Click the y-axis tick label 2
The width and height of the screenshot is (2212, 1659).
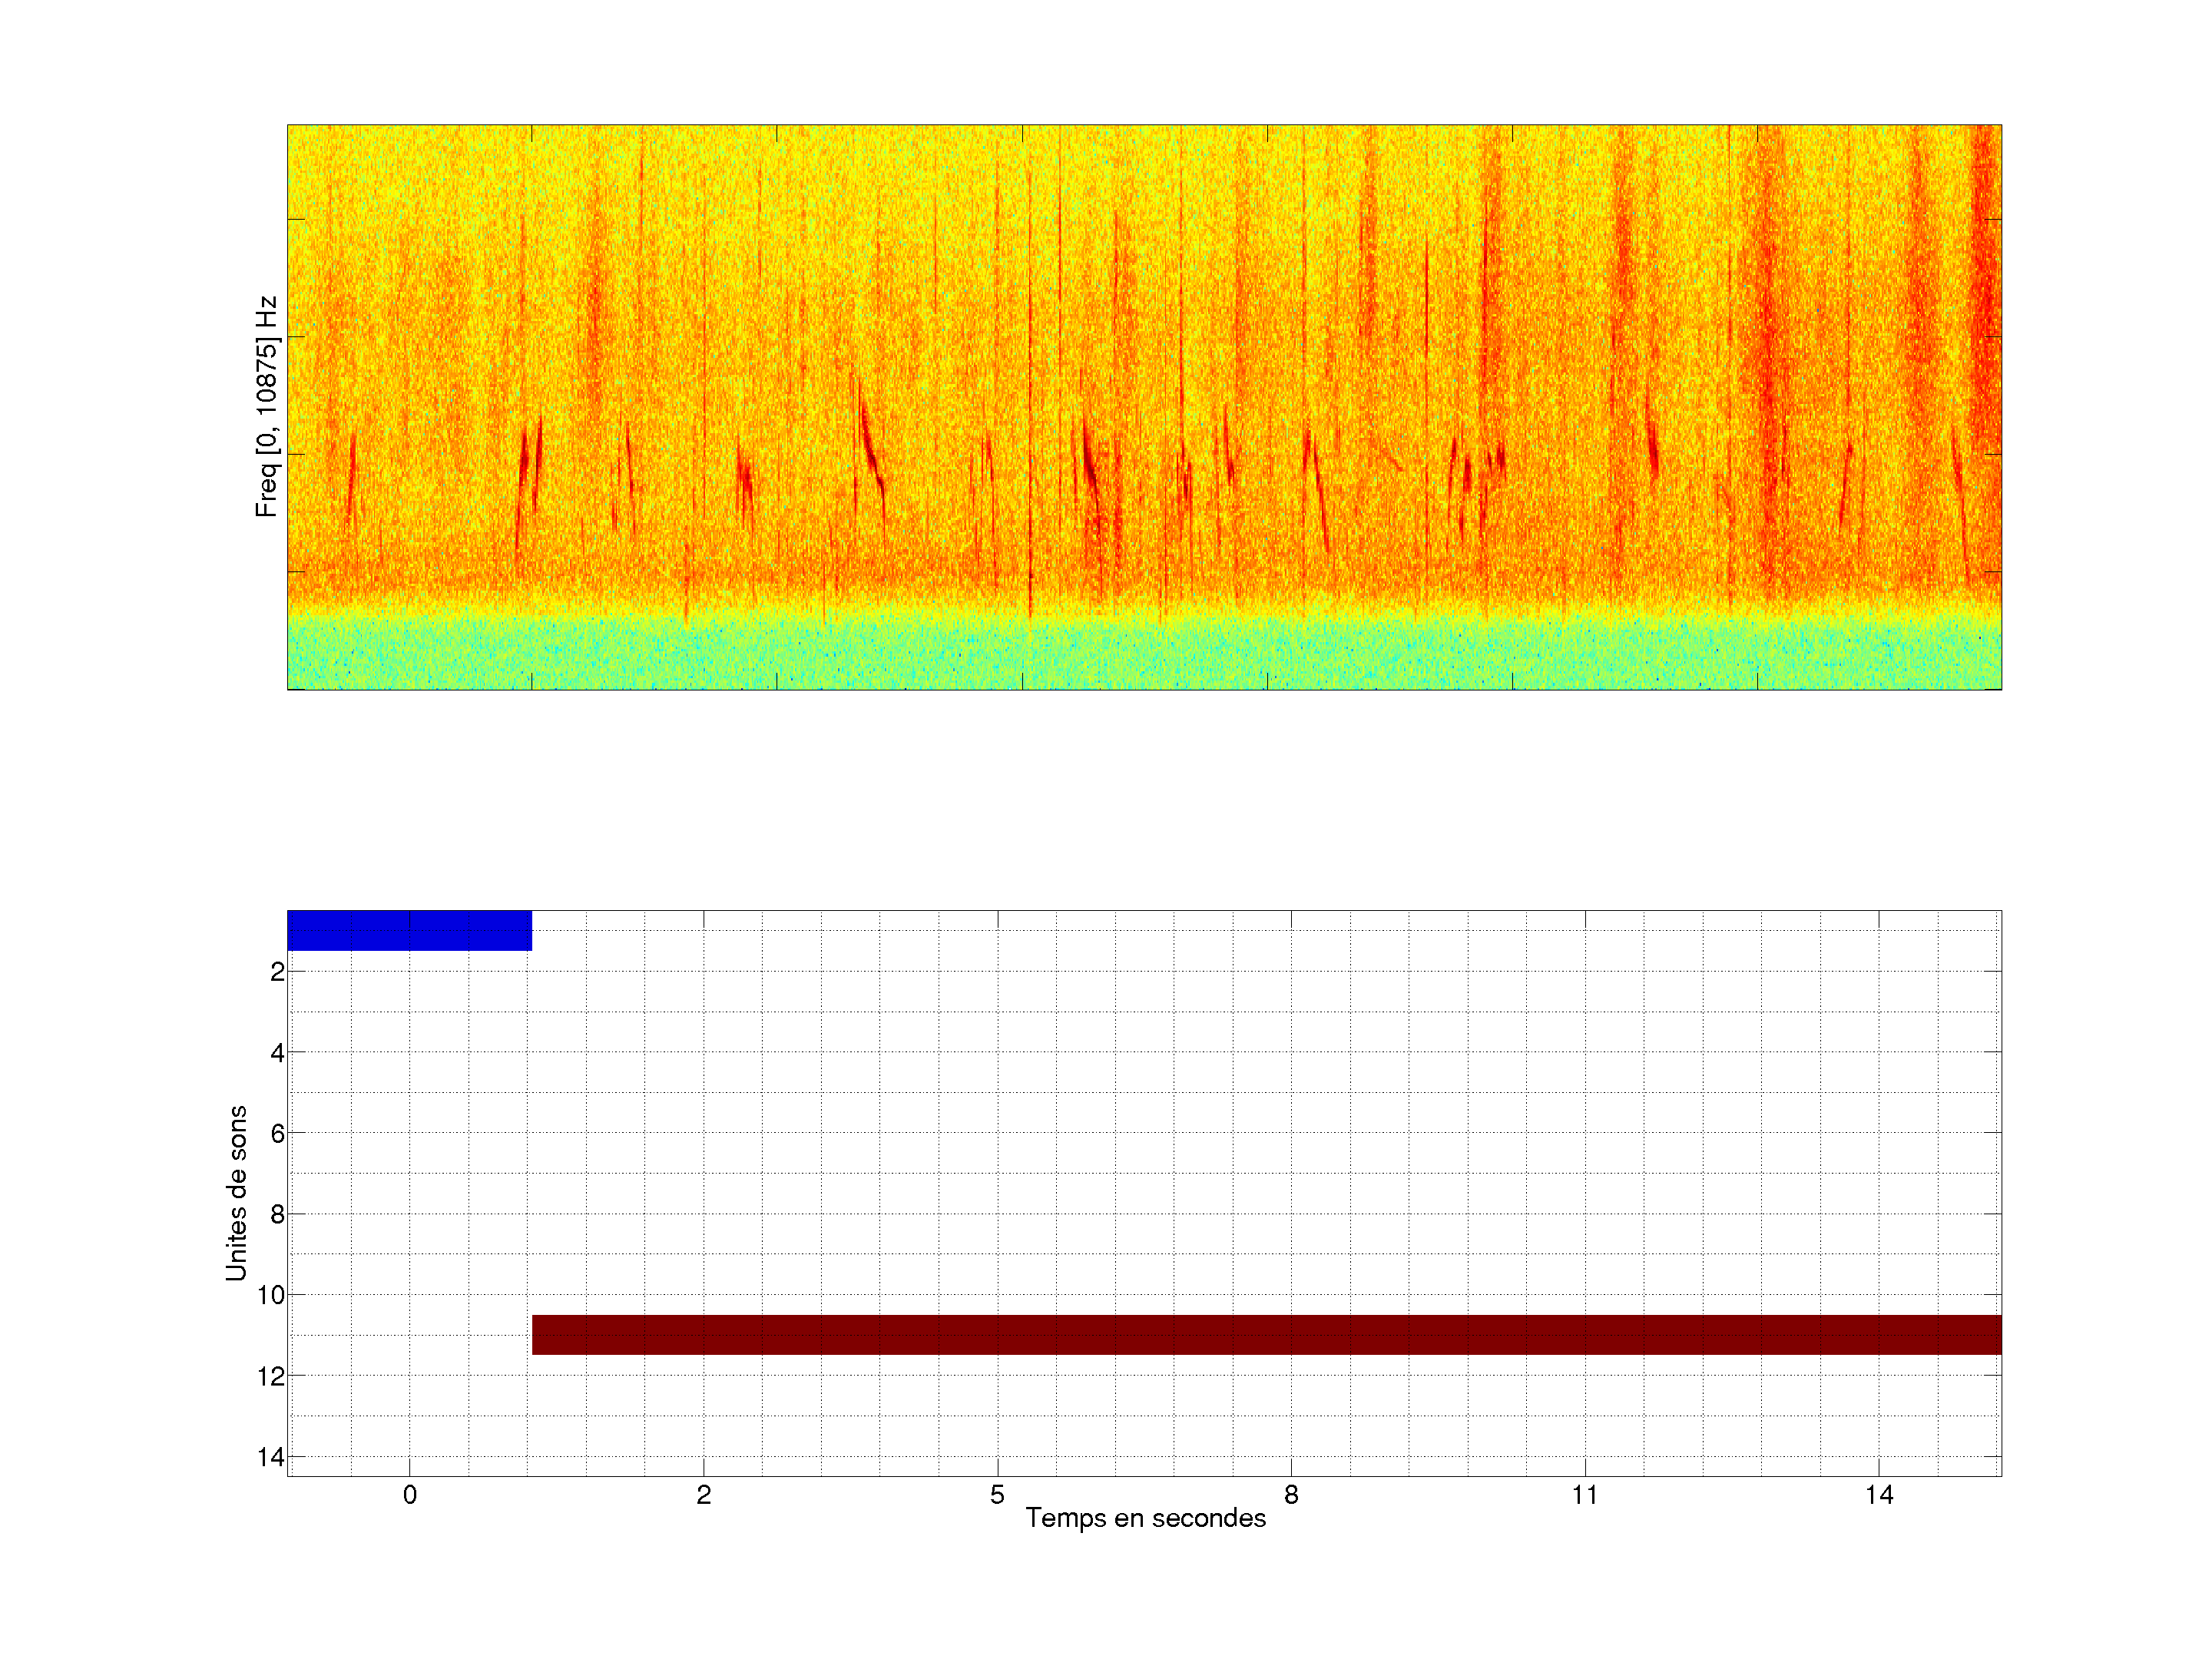point(277,972)
